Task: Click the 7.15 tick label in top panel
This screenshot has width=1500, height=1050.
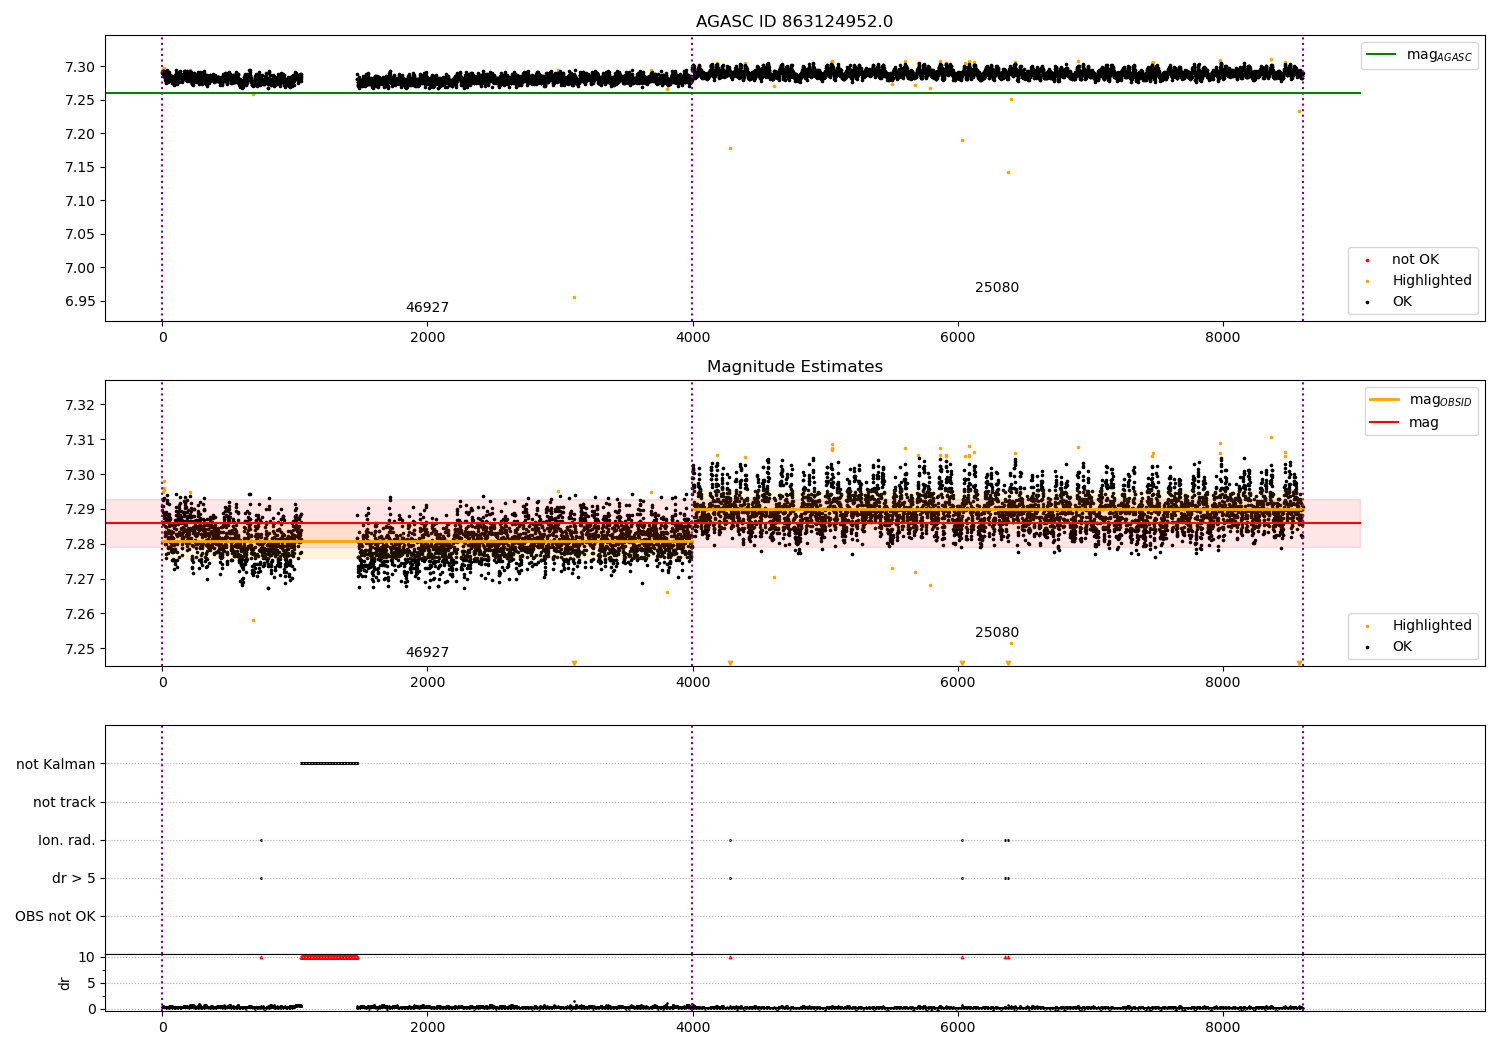Action: pos(80,168)
